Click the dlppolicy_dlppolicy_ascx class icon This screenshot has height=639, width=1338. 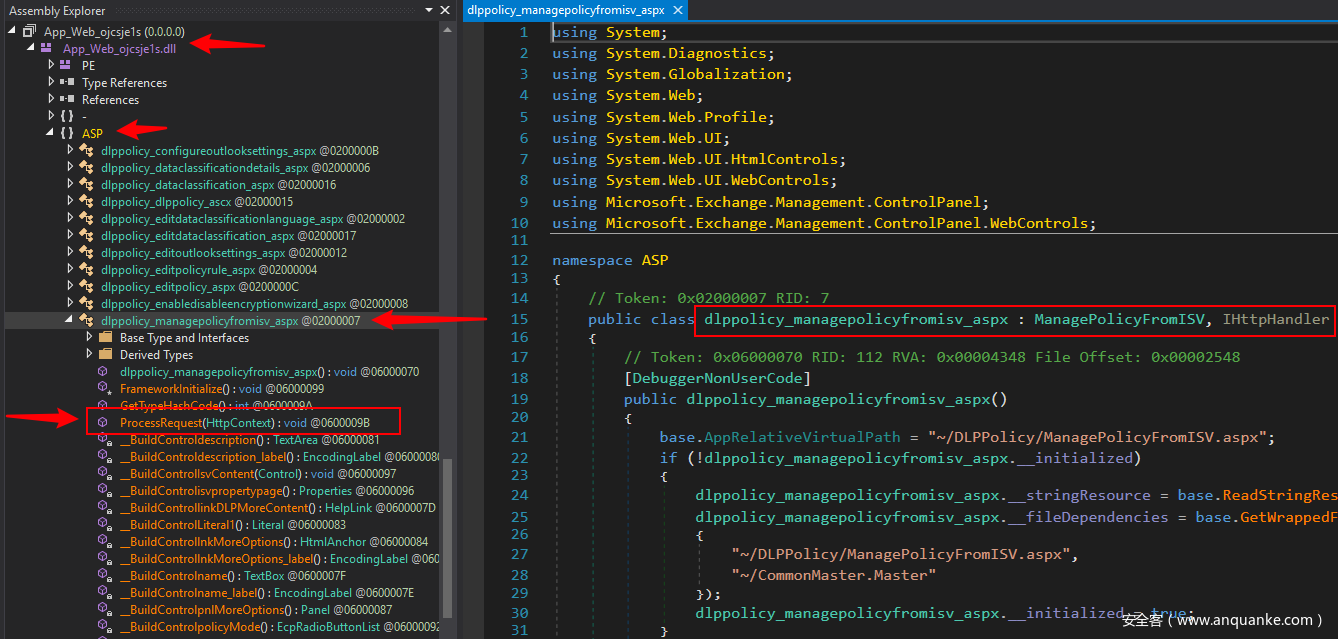coord(86,201)
